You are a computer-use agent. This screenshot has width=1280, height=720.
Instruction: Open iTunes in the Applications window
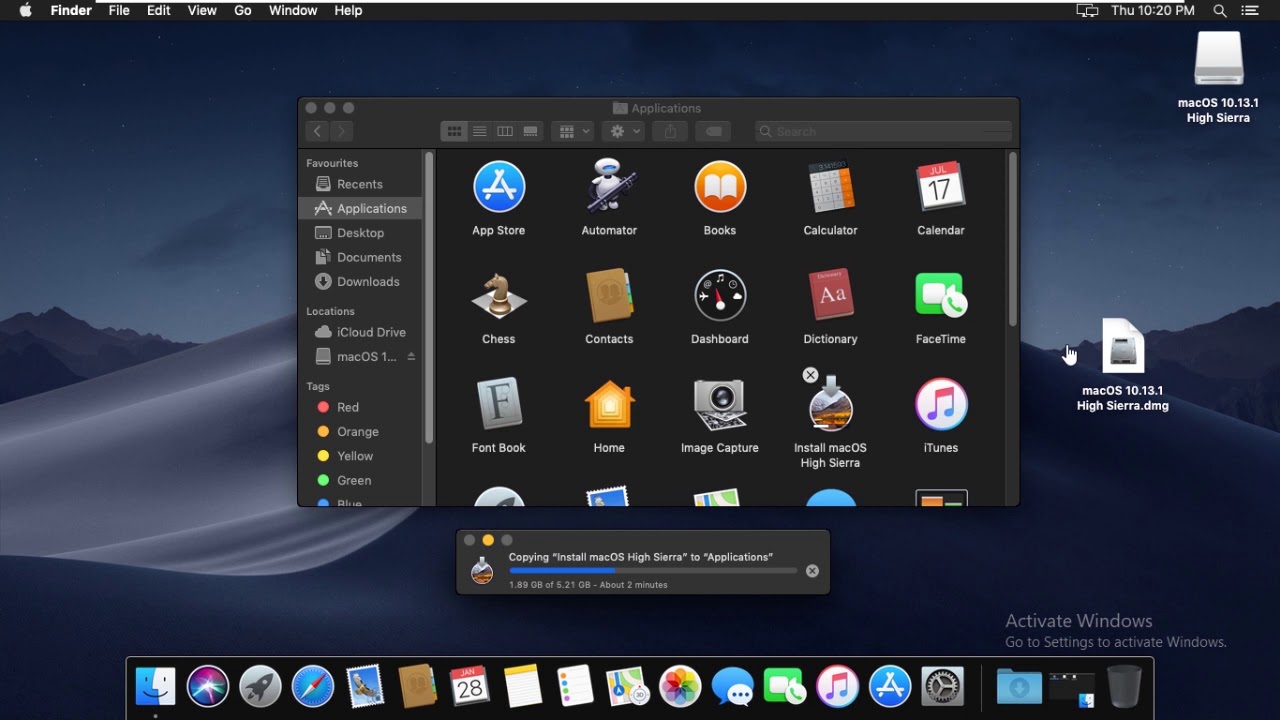941,404
